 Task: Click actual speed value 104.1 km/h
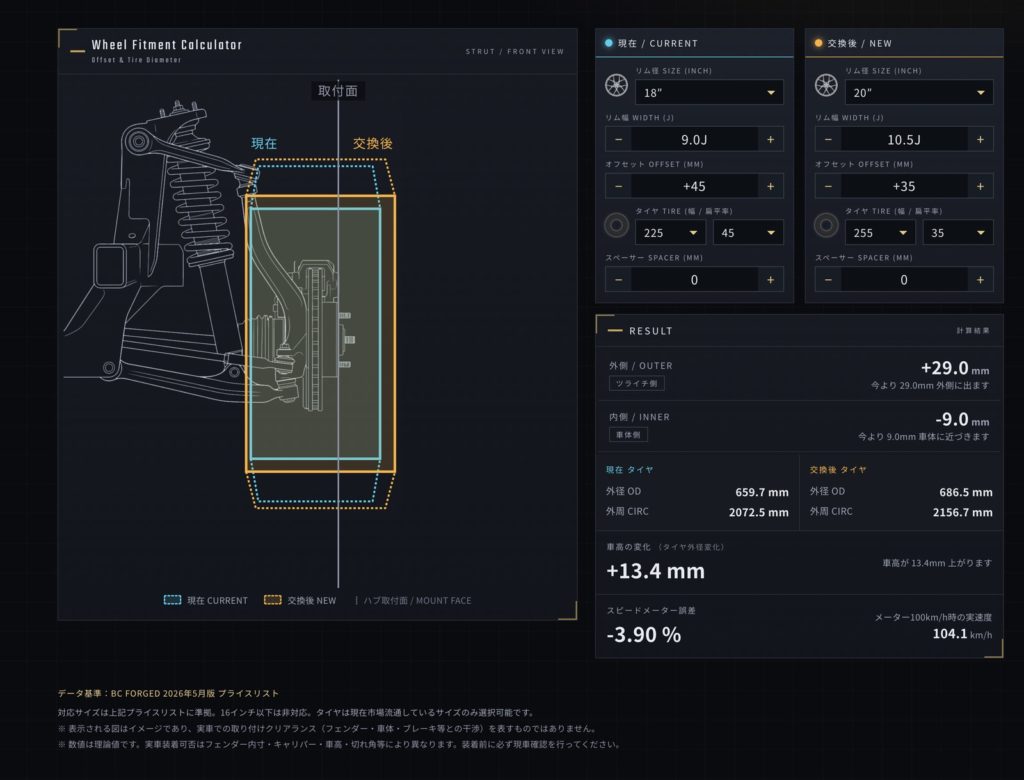pyautogui.click(x=962, y=633)
